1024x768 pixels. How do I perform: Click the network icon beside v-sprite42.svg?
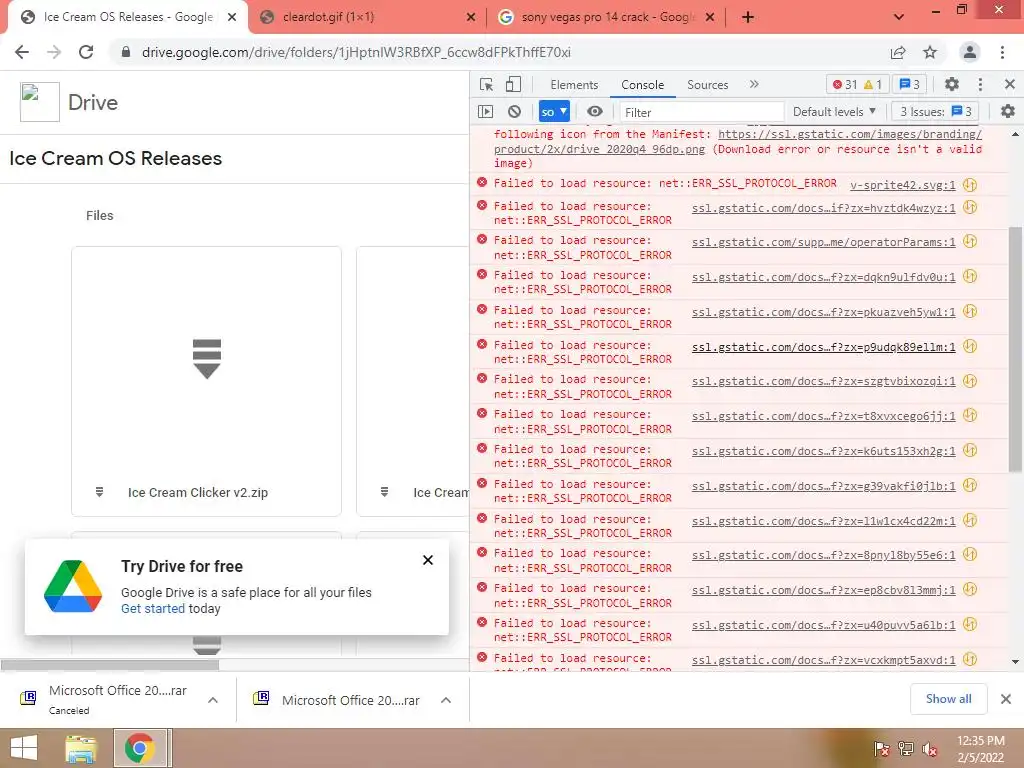tap(970, 185)
